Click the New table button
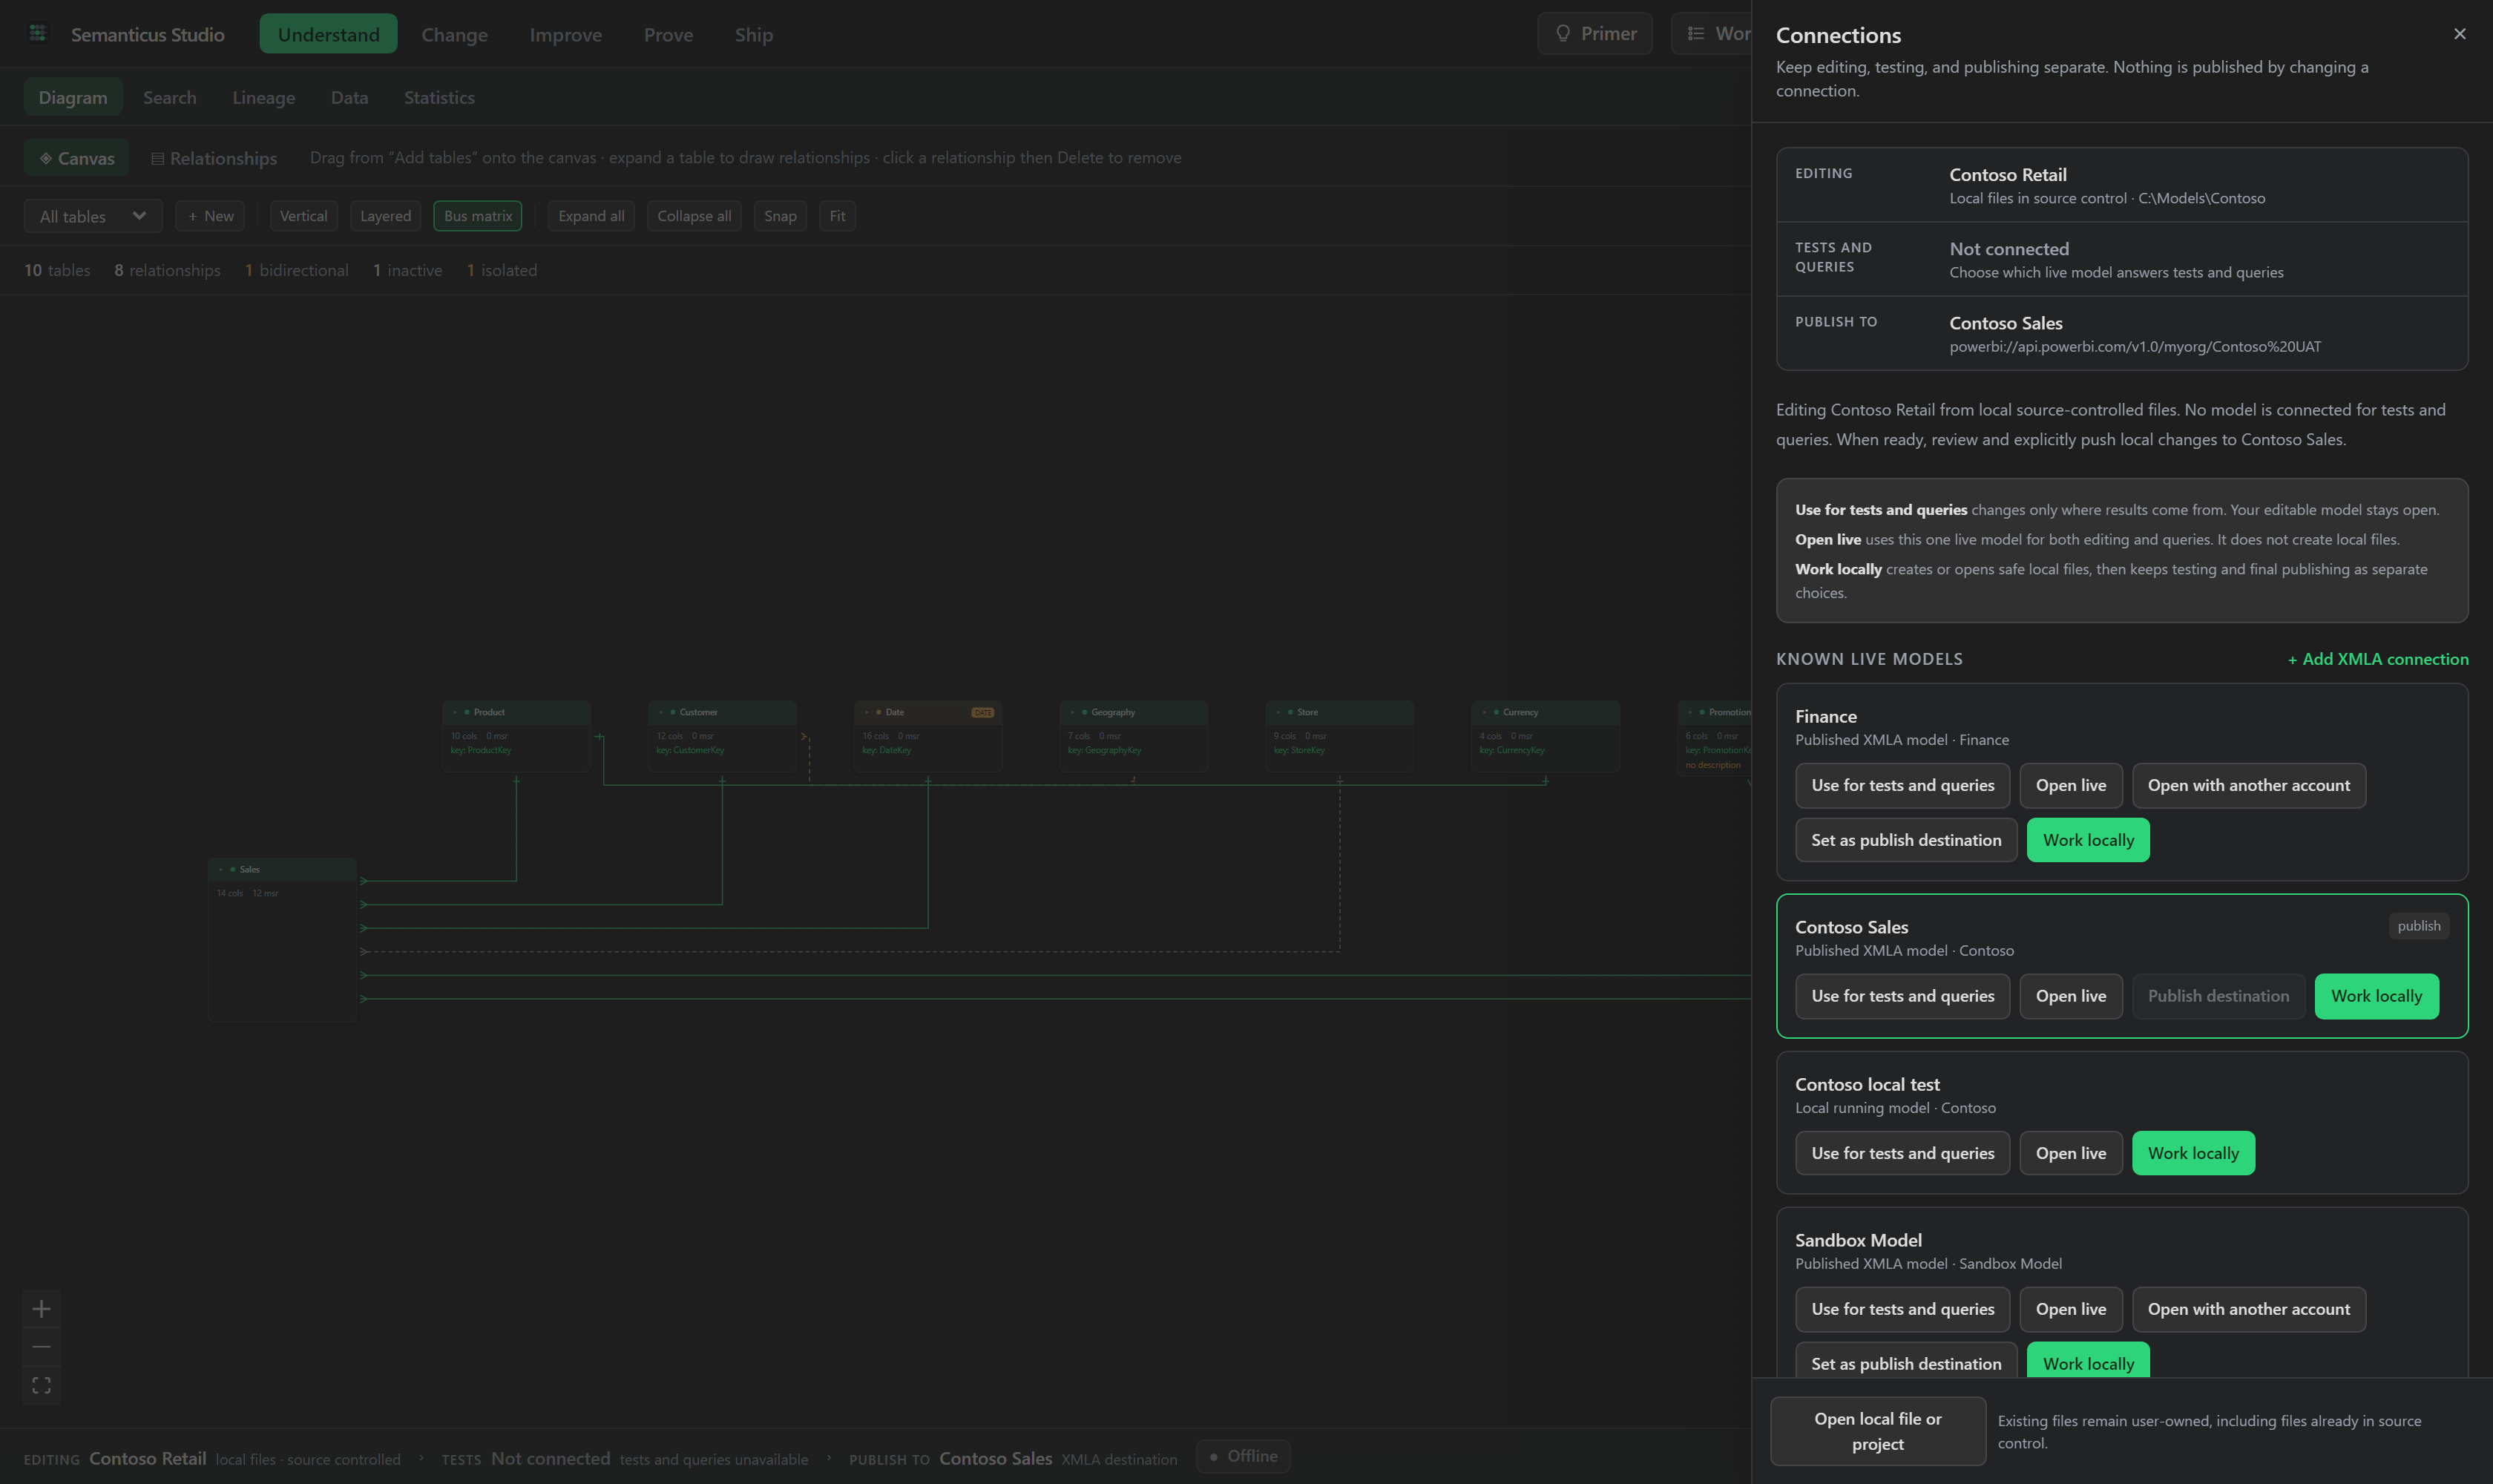Viewport: 2493px width, 1484px height. pos(210,216)
